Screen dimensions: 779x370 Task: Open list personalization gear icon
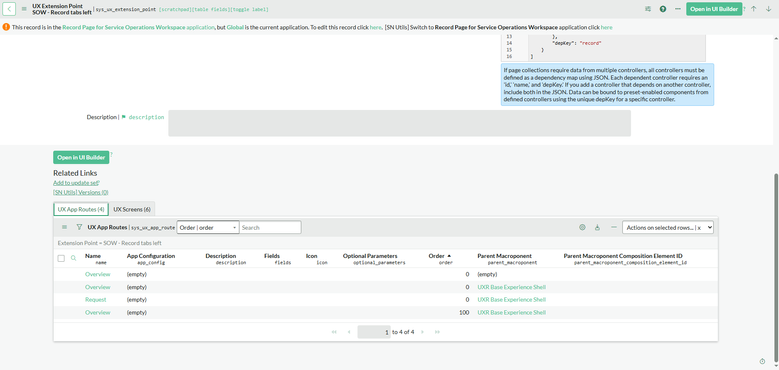click(582, 227)
